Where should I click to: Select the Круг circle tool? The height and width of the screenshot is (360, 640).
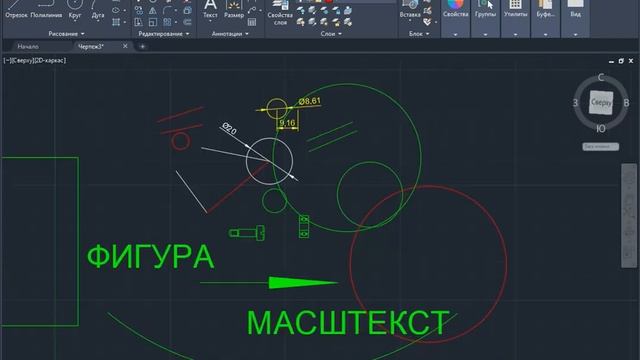[x=75, y=9]
